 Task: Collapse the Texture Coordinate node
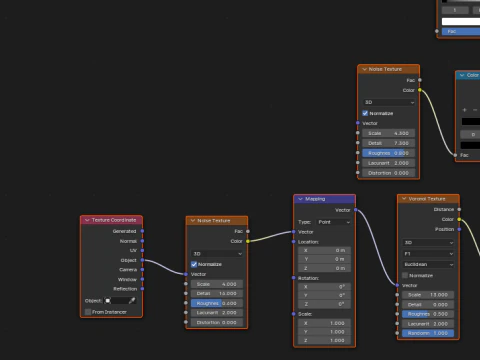(87, 220)
